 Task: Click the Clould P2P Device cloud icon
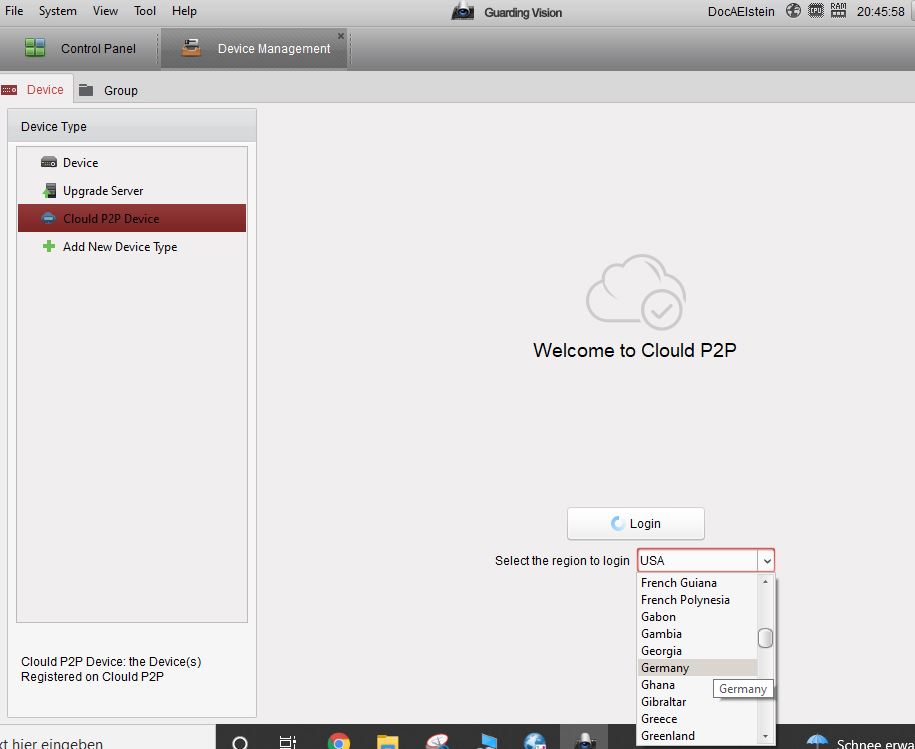tap(48, 218)
